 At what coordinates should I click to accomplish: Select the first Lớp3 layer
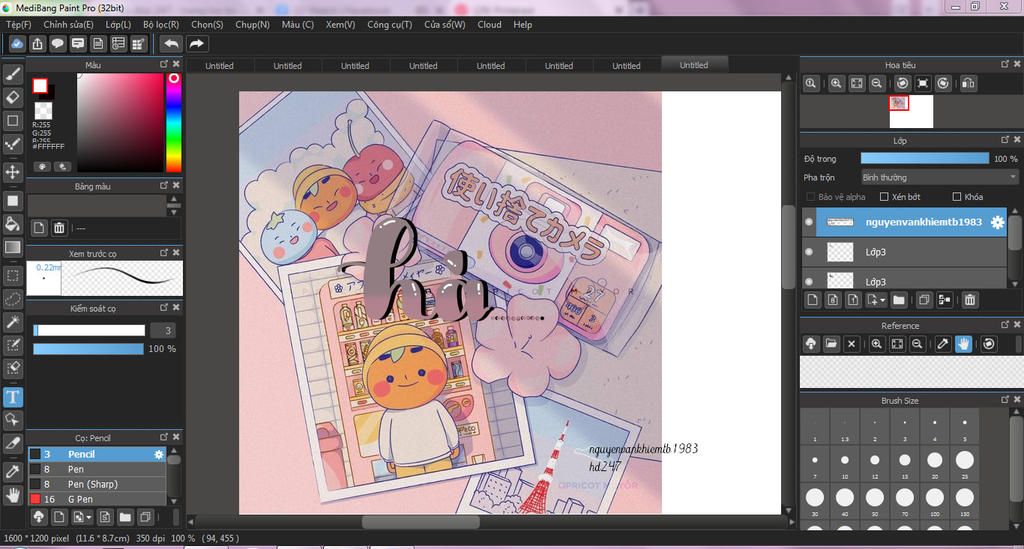[x=904, y=252]
